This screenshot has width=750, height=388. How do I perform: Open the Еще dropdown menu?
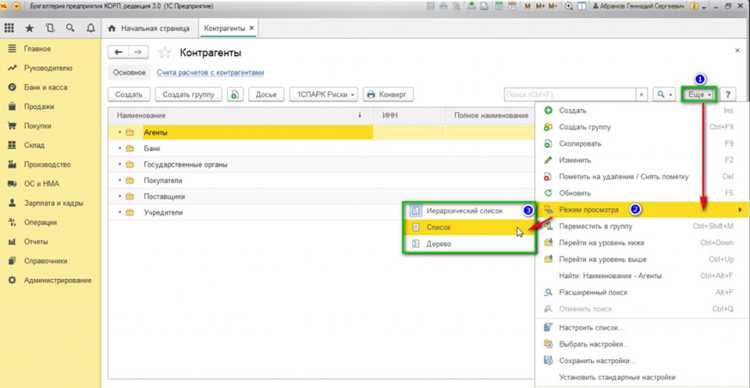point(699,95)
